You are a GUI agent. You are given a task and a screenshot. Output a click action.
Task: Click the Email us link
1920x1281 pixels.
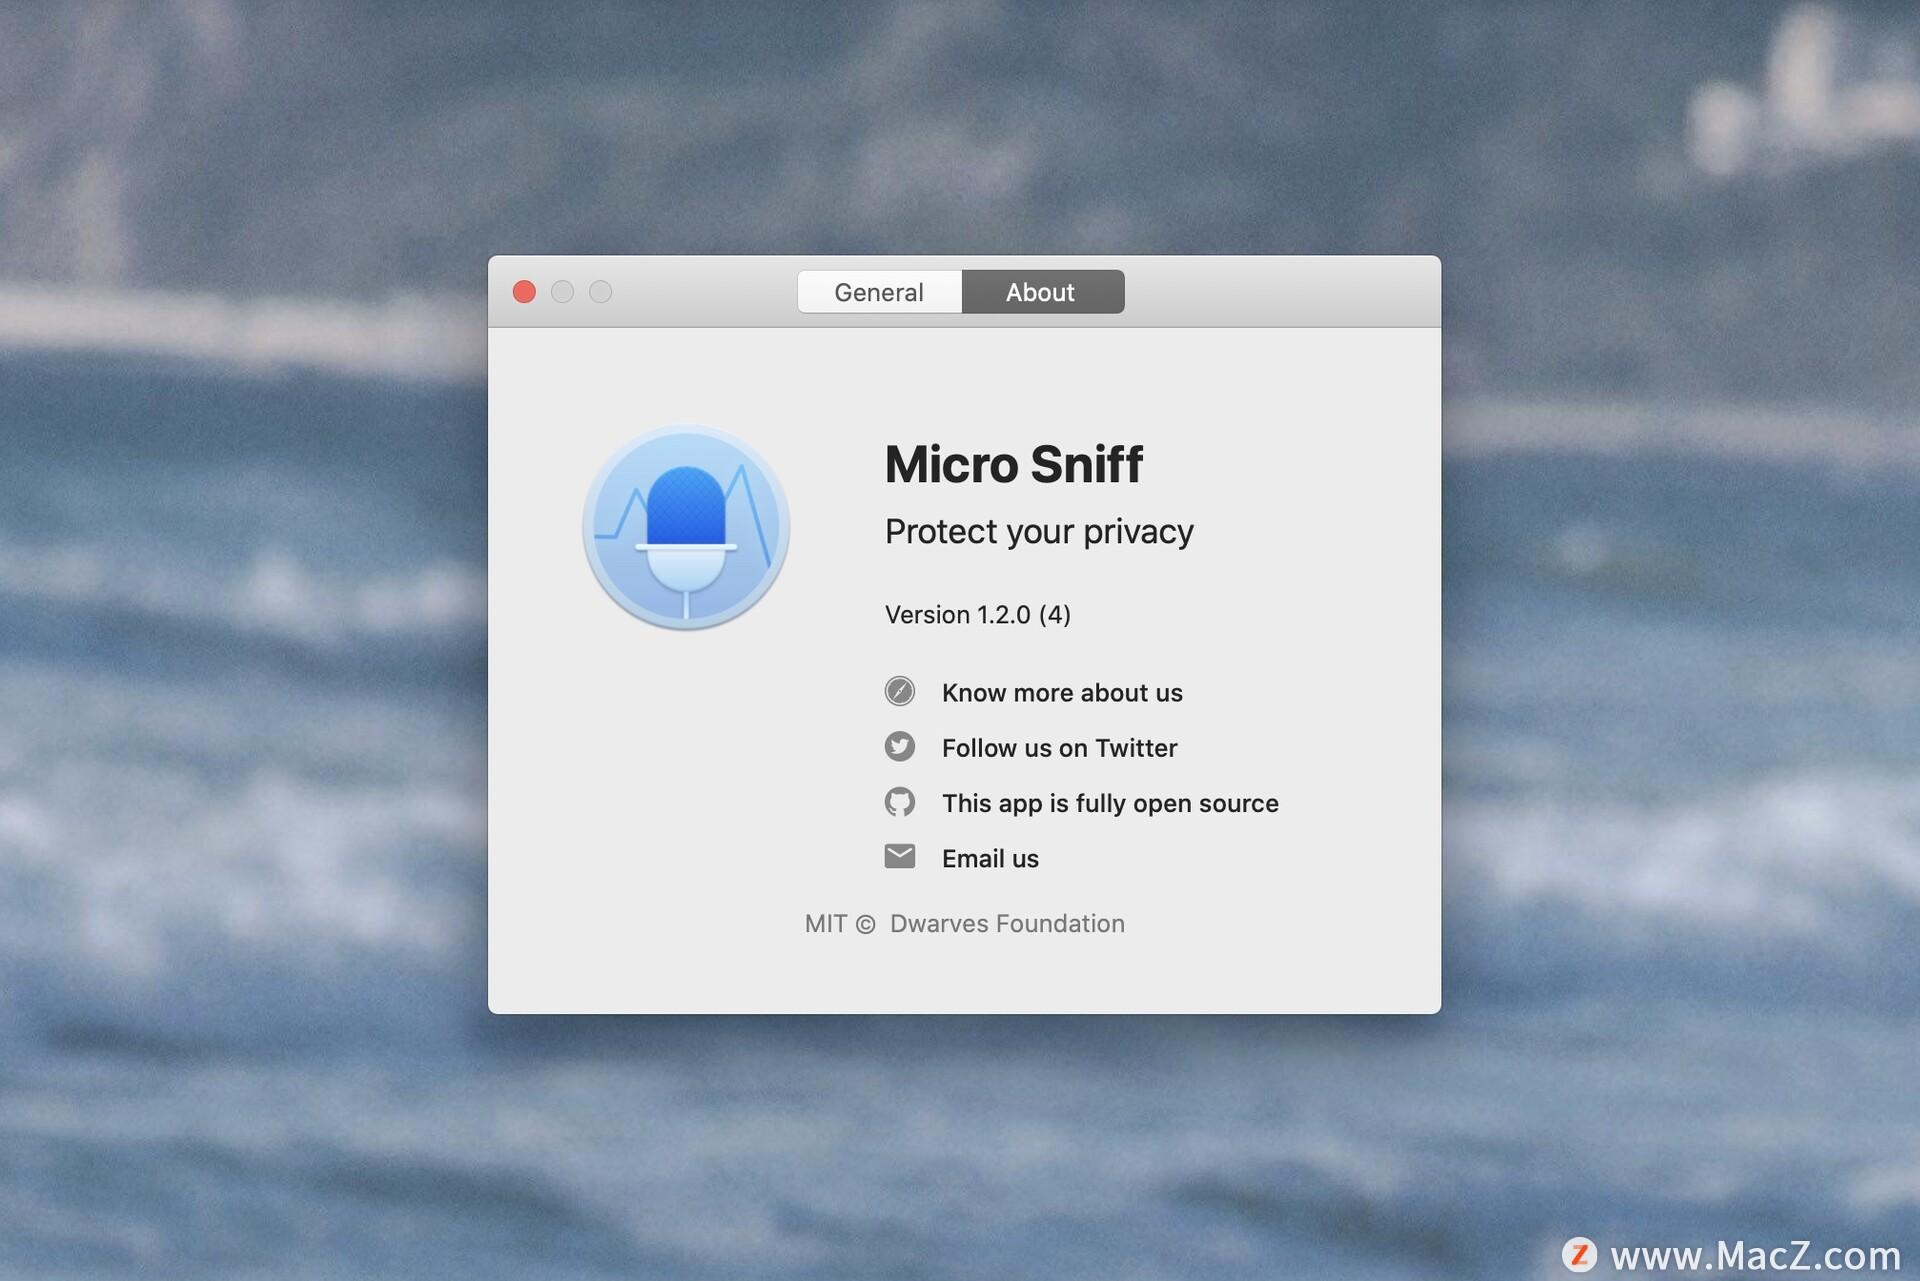[990, 859]
